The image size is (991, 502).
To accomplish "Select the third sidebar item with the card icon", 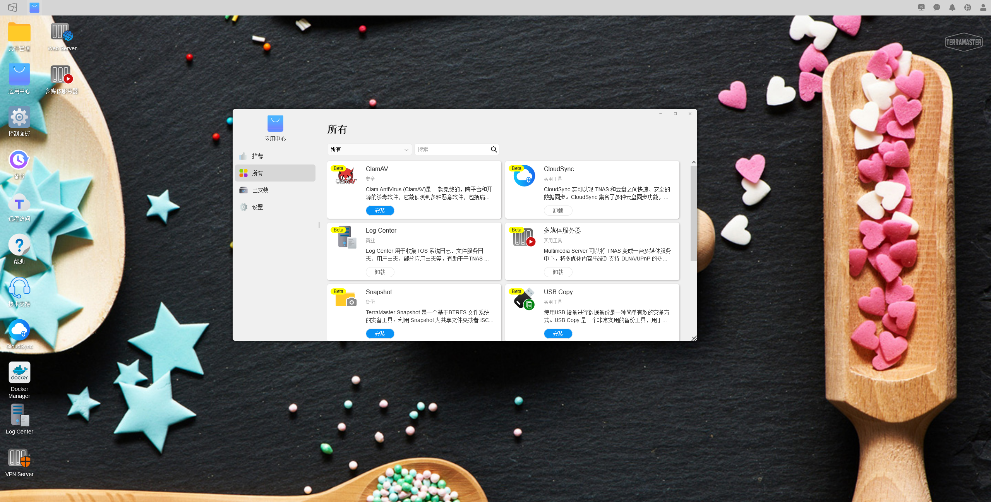I will coord(275,190).
